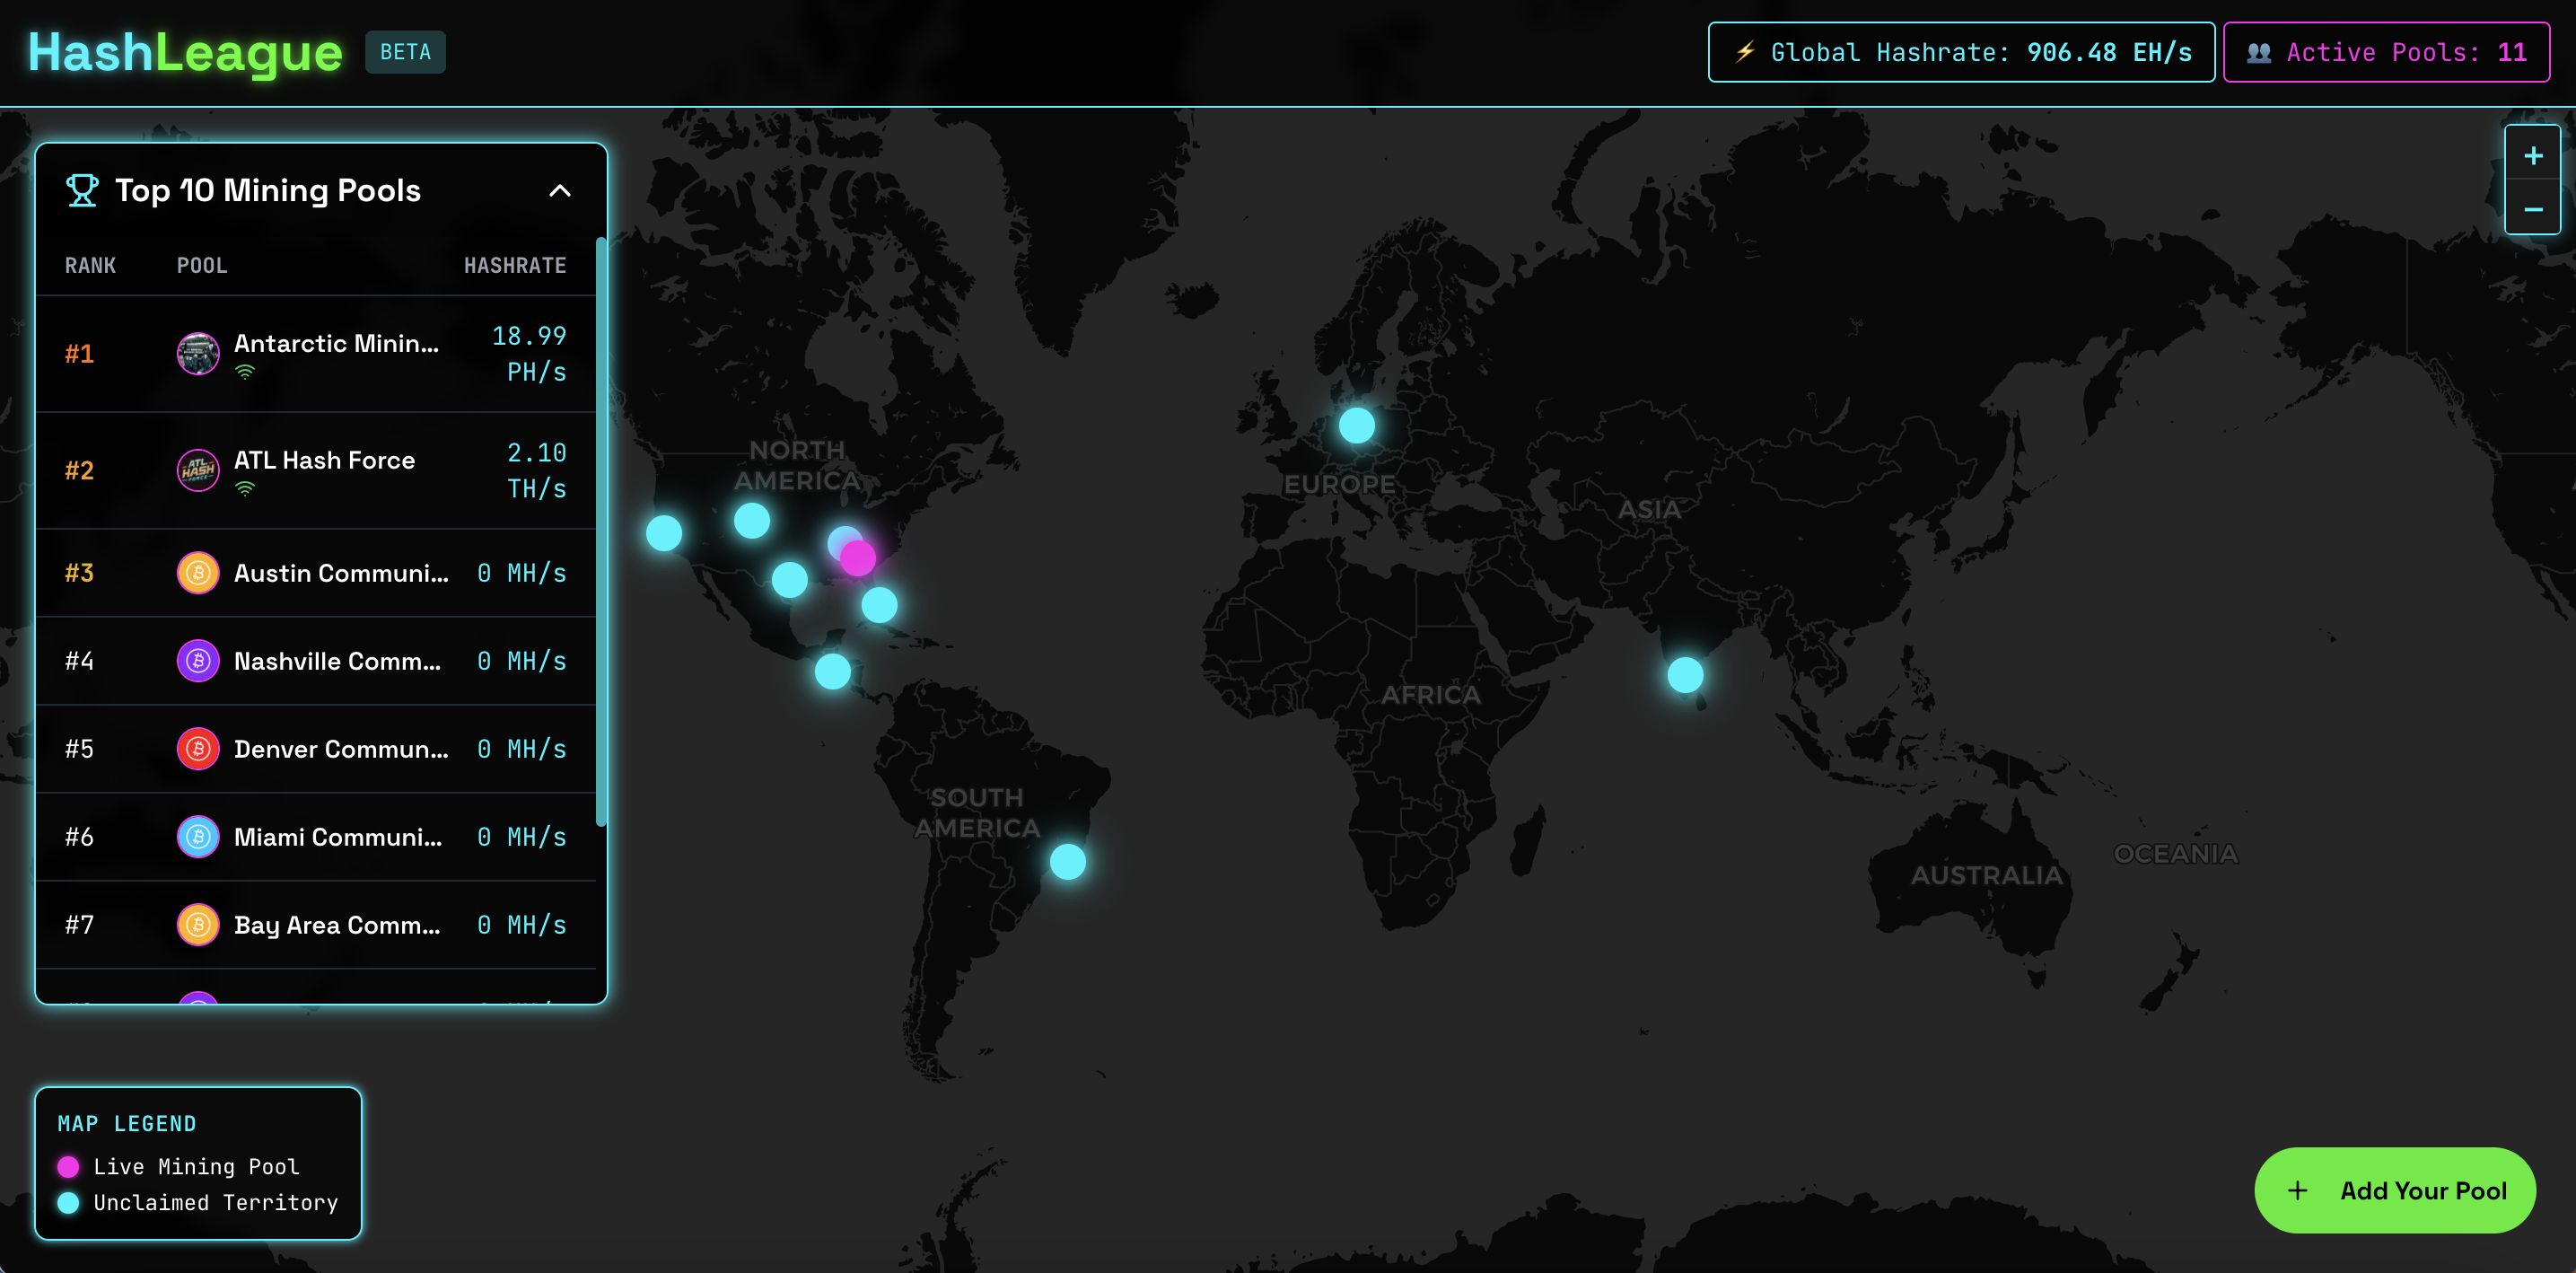Click the Austin Community orange bitcoin icon
This screenshot has width=2576, height=1273.
pos(198,573)
